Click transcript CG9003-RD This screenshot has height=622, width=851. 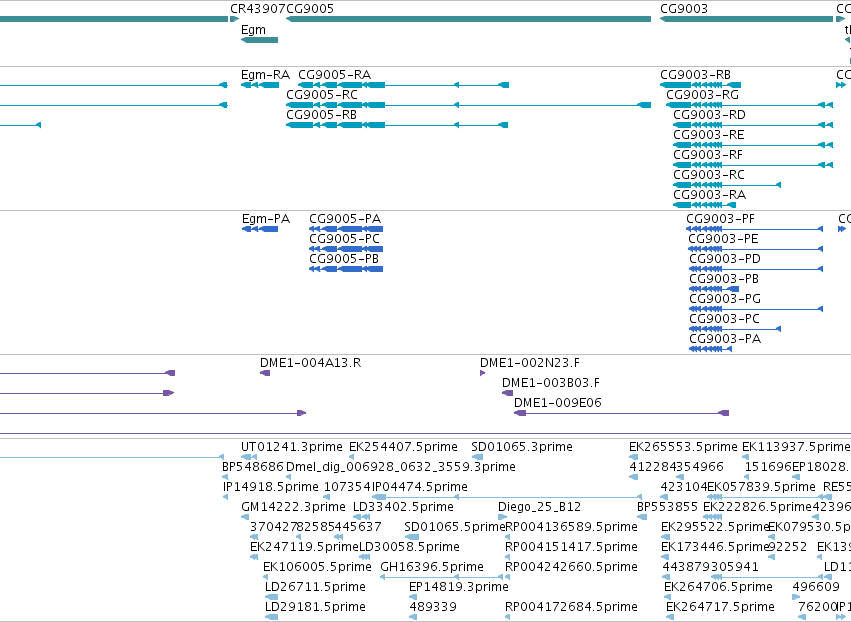pyautogui.click(x=709, y=115)
